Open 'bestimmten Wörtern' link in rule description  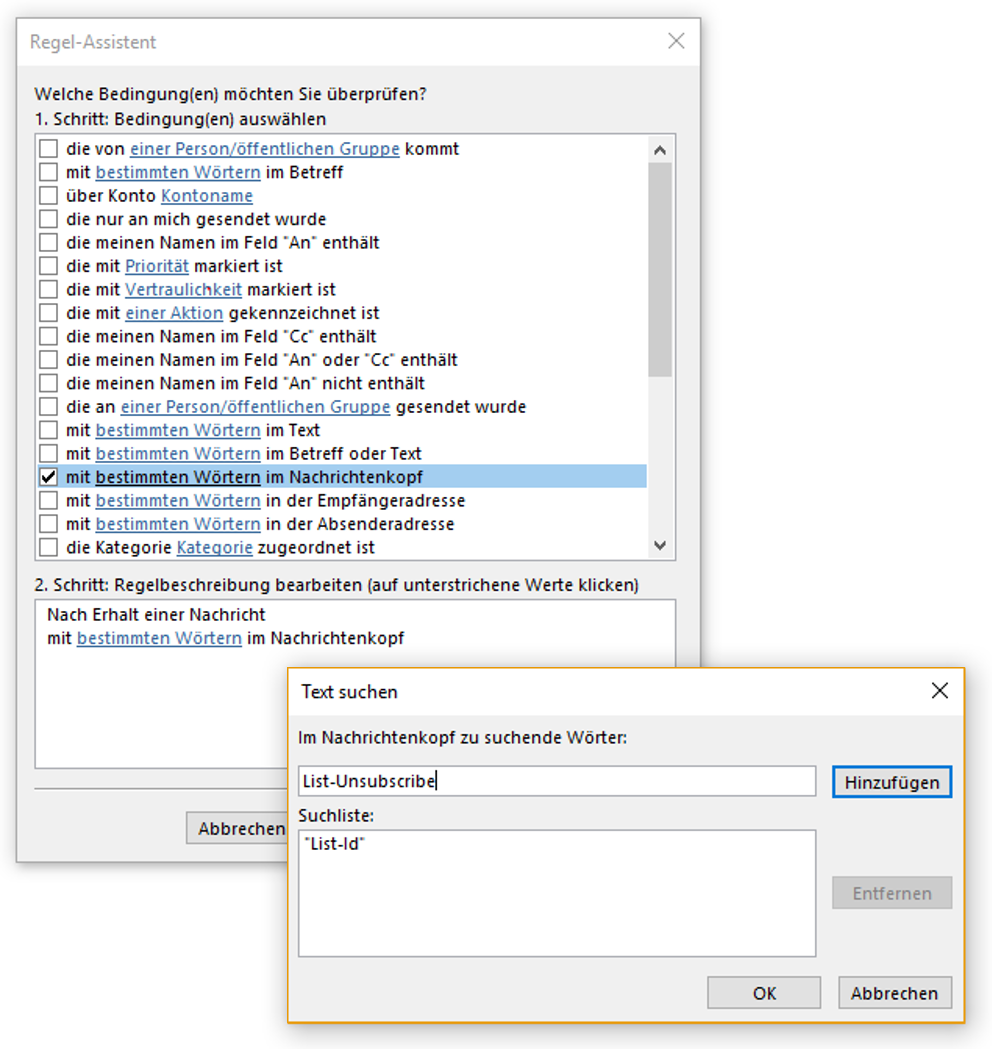pos(159,638)
